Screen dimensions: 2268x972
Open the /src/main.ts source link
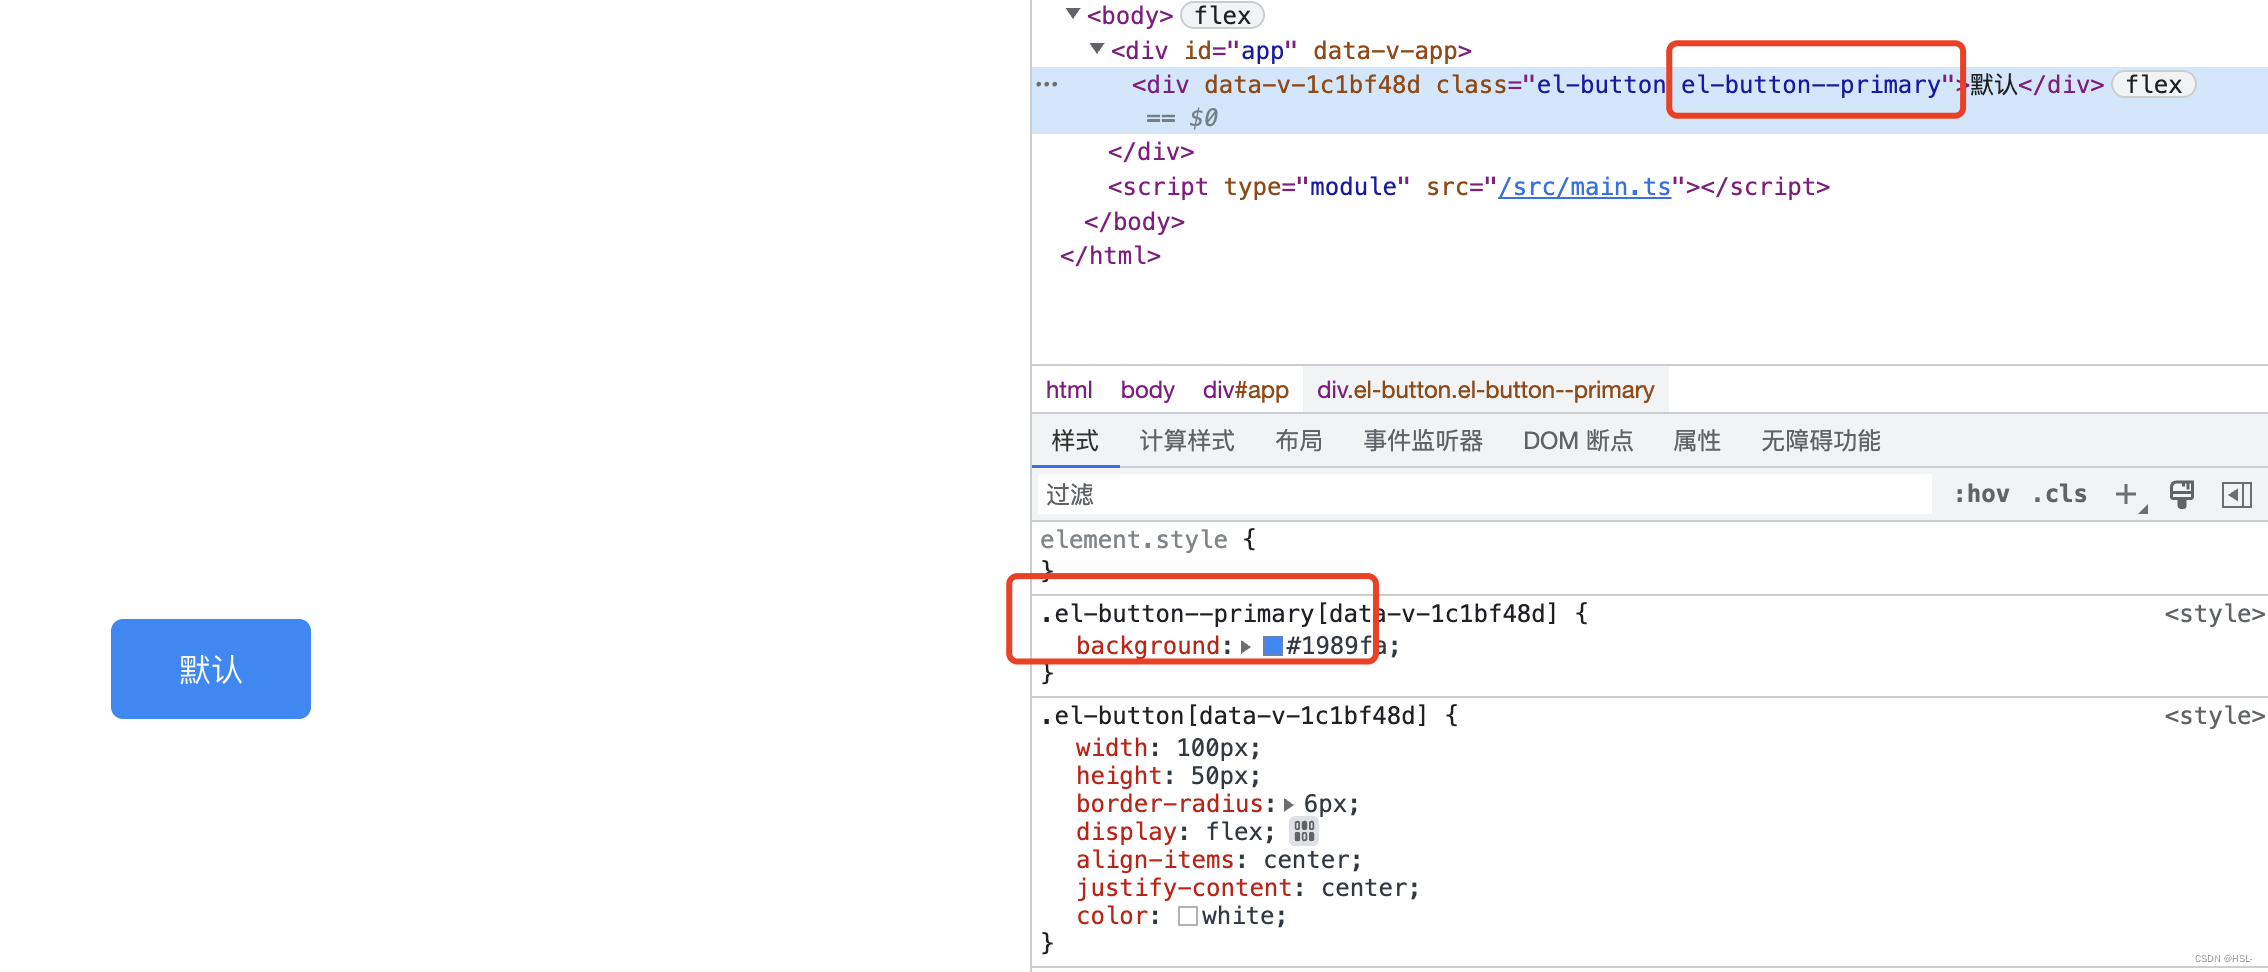[1586, 186]
